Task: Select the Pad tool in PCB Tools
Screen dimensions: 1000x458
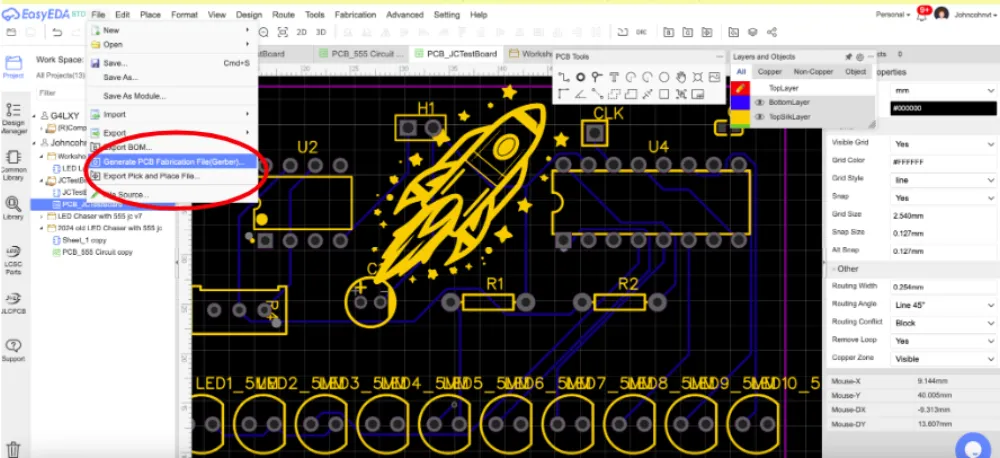Action: tap(580, 77)
